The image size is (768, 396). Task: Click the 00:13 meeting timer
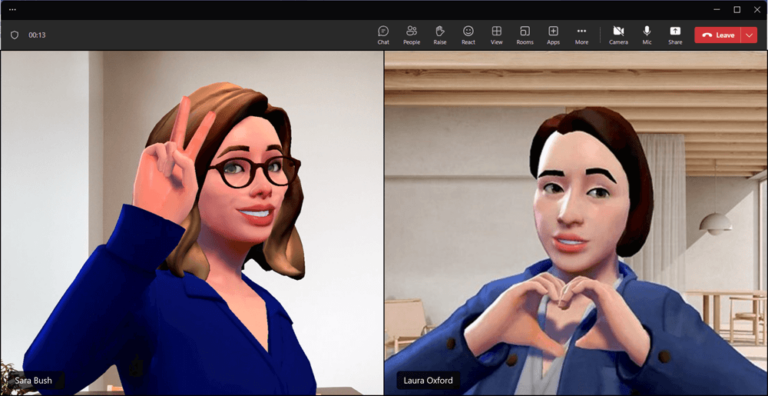pyautogui.click(x=37, y=35)
